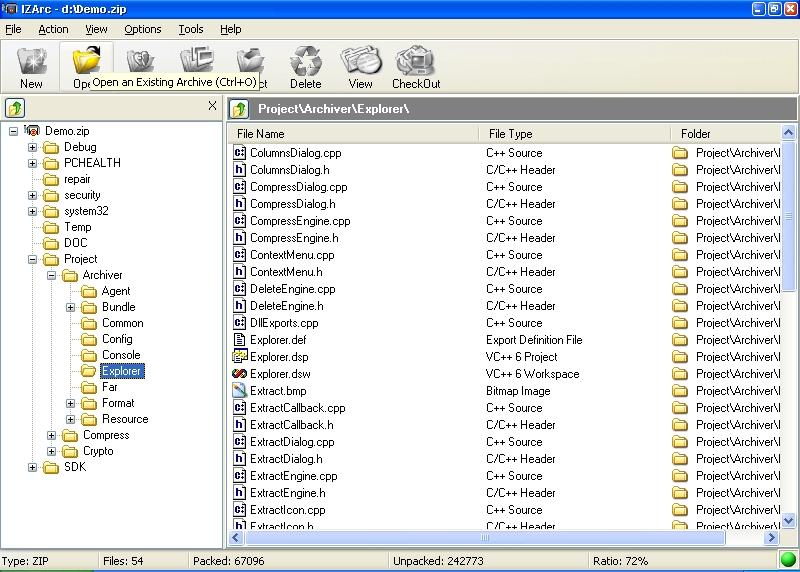Expand the Debug folder node
Screen dimensions: 800x572
tap(32, 147)
